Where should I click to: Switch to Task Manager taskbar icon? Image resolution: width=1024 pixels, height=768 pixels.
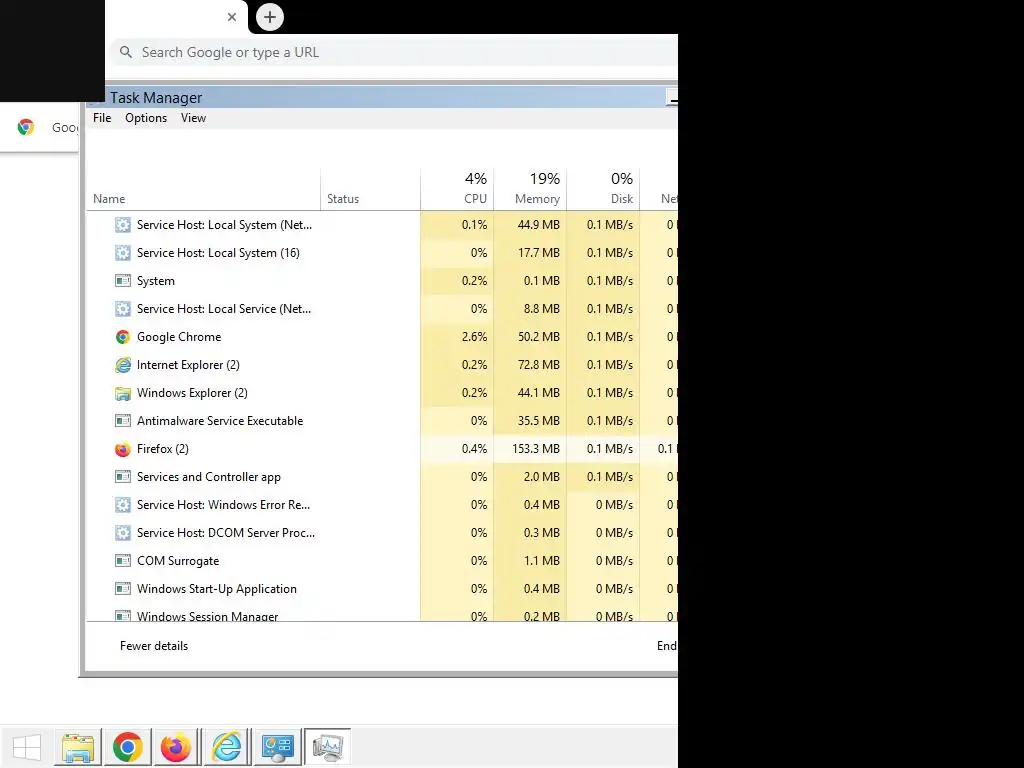[327, 746]
